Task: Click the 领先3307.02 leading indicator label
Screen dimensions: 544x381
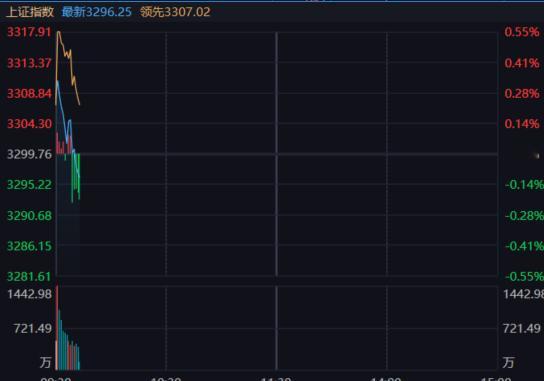Action: pyautogui.click(x=175, y=12)
